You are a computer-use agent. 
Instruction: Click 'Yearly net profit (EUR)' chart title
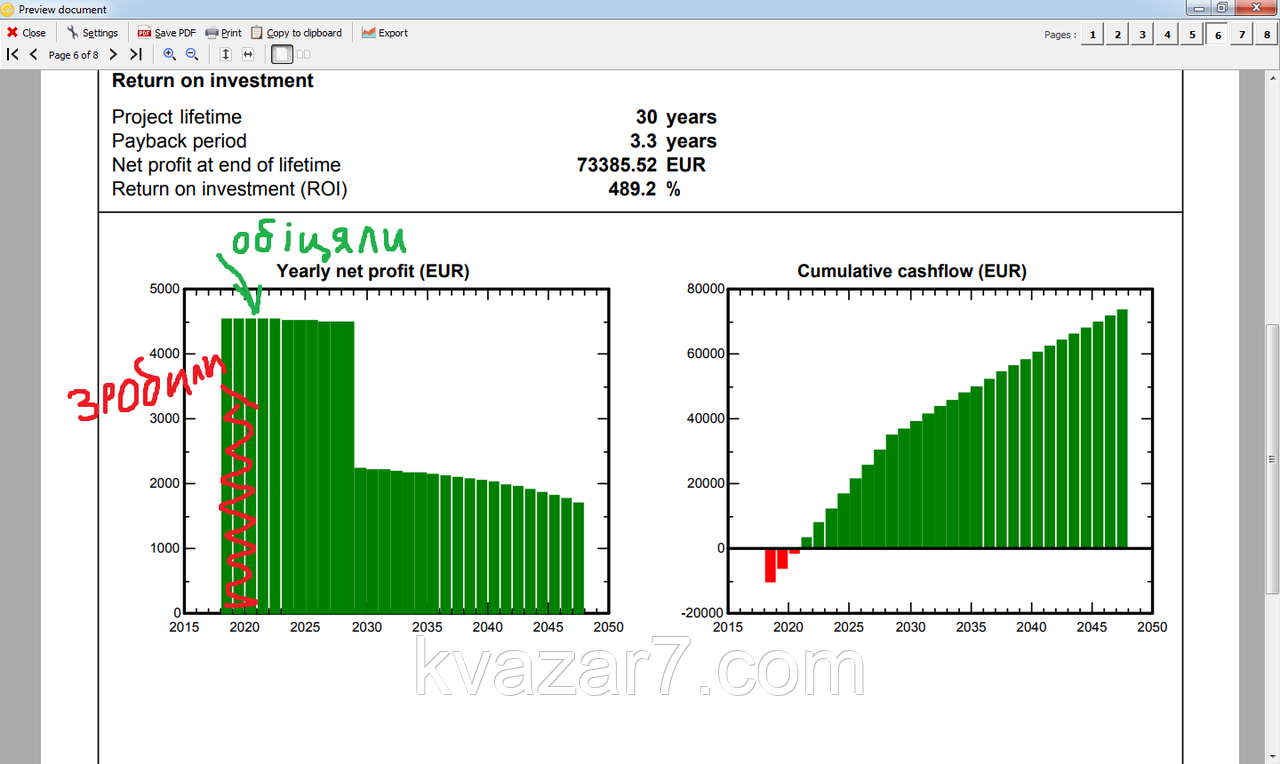coord(373,271)
